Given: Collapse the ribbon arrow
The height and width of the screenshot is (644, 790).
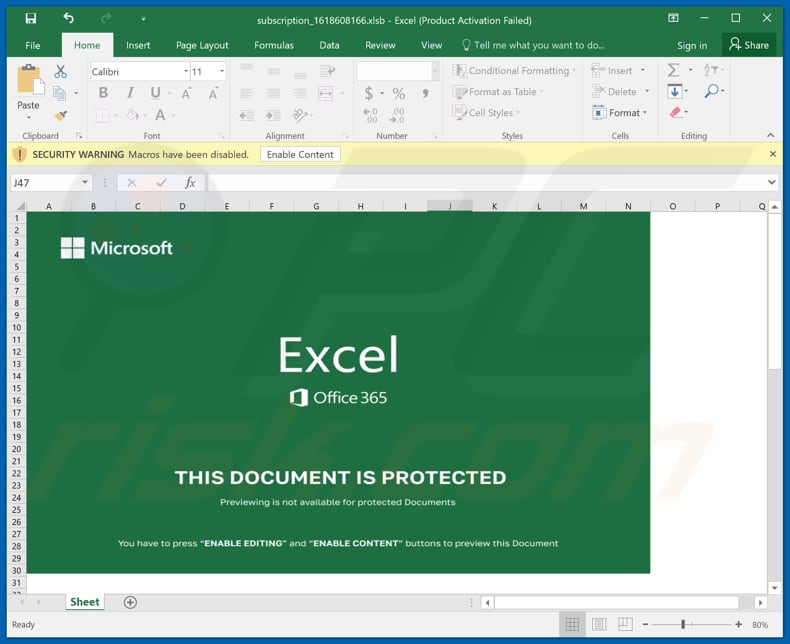Looking at the screenshot, I should click(770, 135).
